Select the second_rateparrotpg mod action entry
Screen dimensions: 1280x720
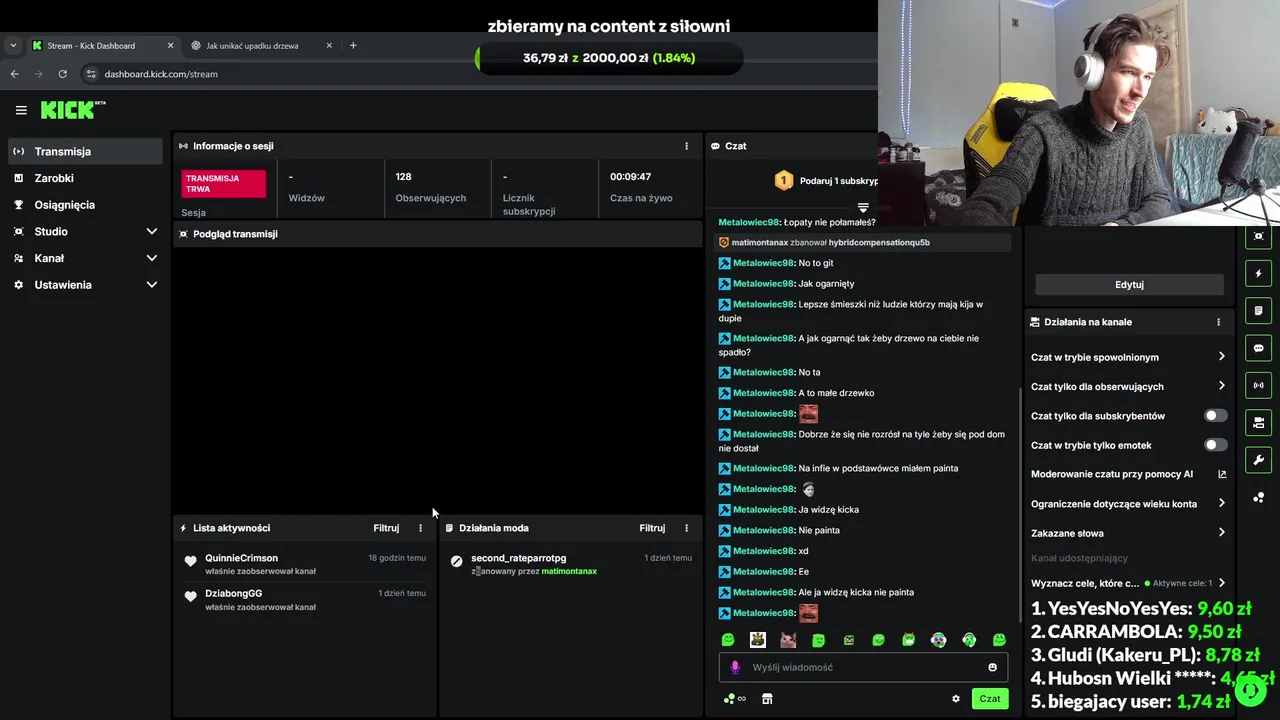571,564
